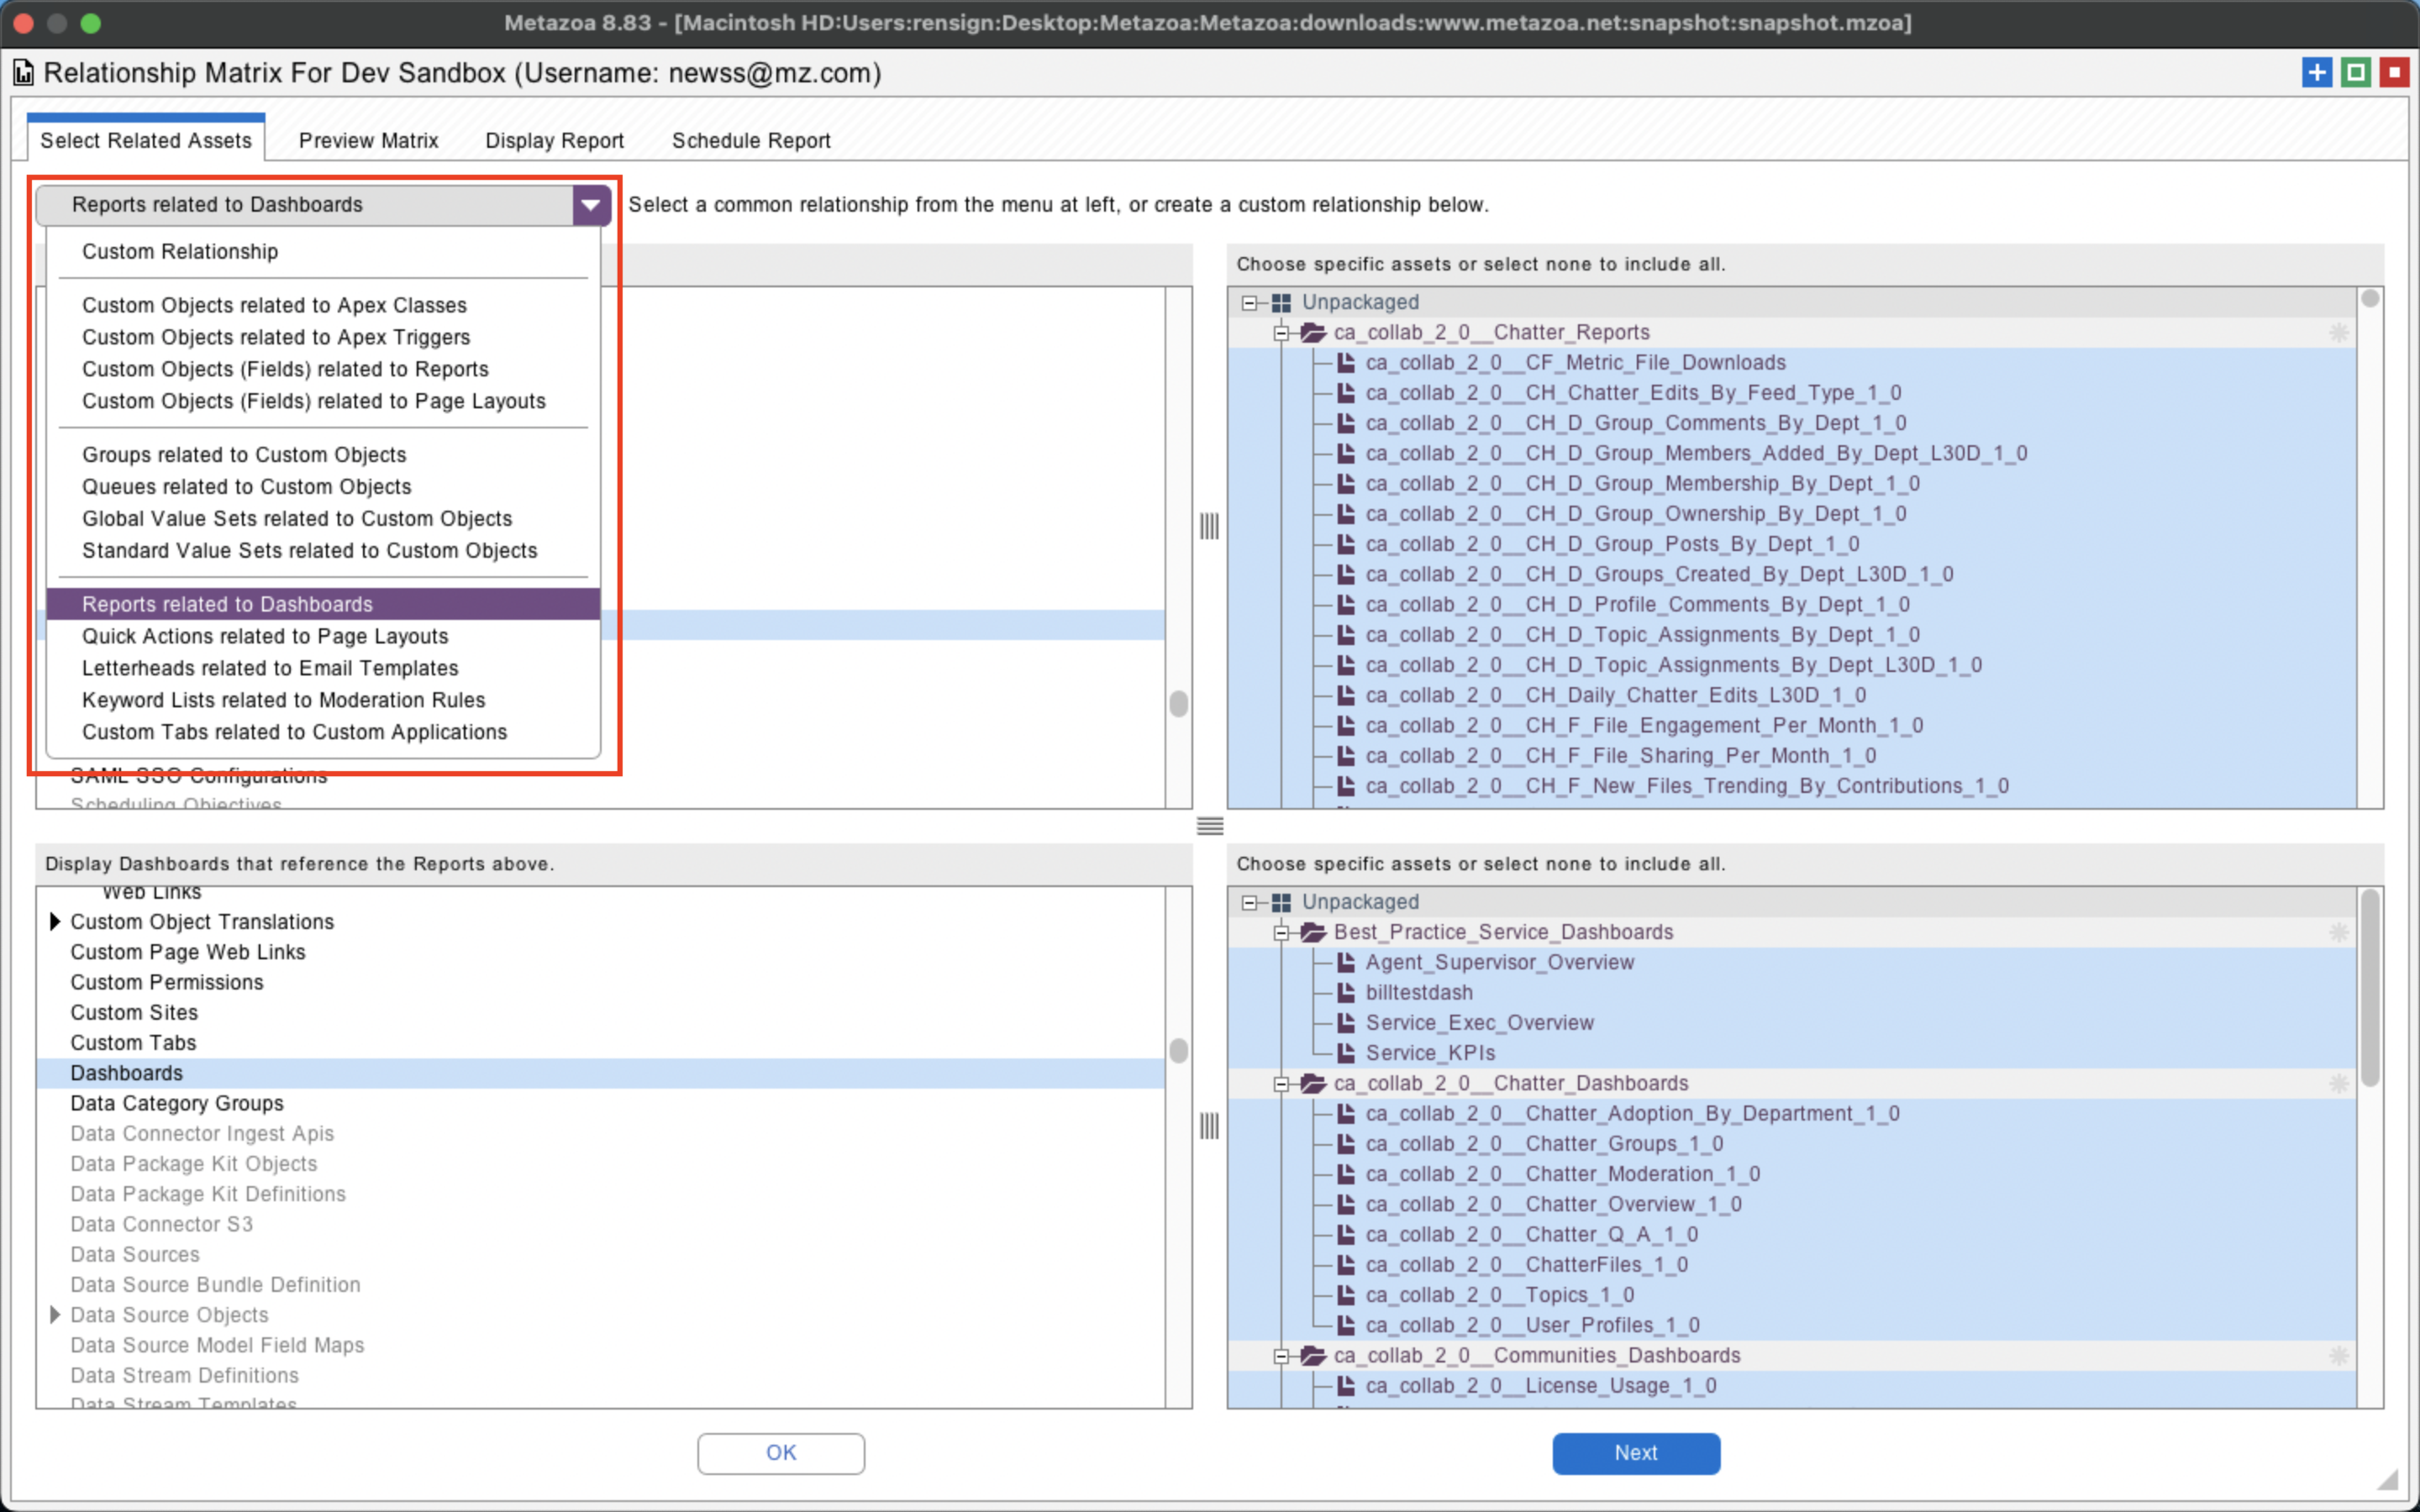The image size is (2420, 1512).
Task: Switch to the Display Report tab
Action: [x=554, y=141]
